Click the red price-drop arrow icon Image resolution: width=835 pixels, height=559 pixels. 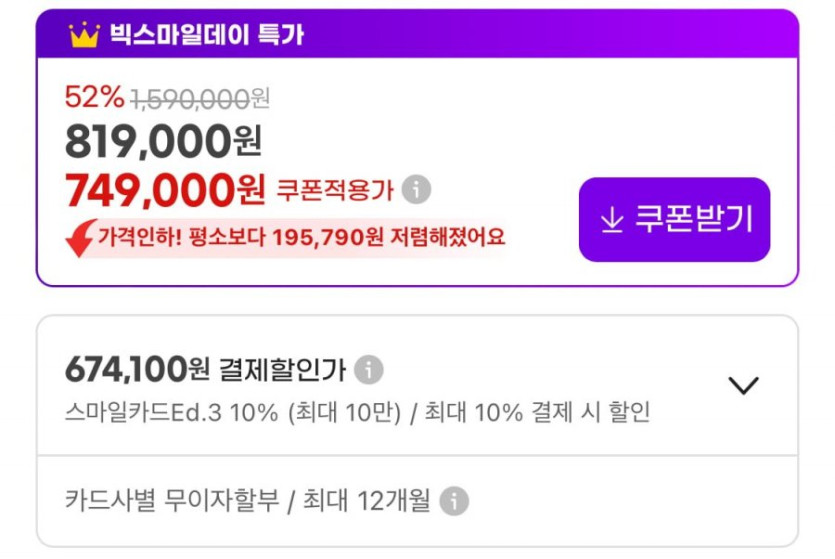[x=80, y=238]
